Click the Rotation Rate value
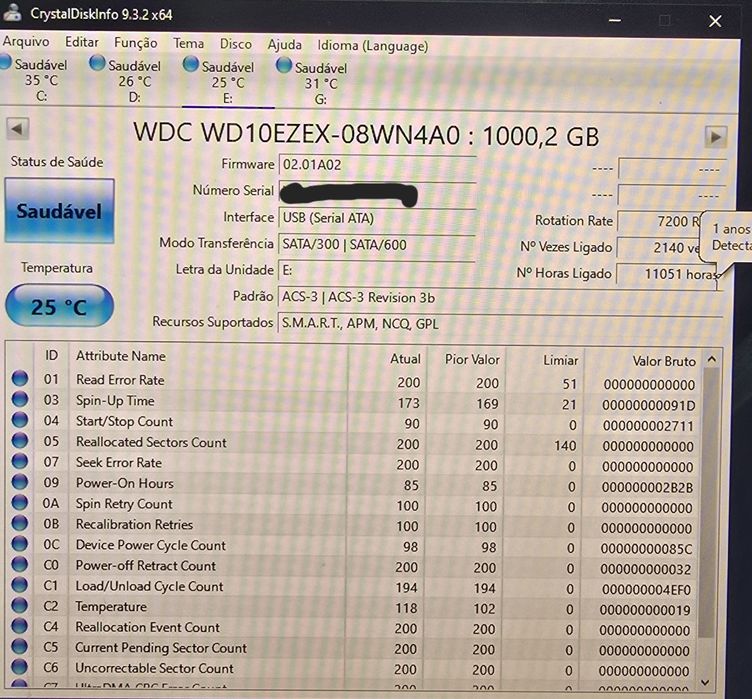752x699 pixels. (x=659, y=221)
